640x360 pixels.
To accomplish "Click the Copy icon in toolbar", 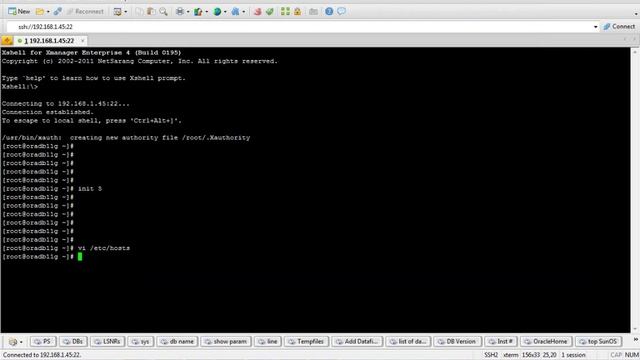I will point(139,11).
